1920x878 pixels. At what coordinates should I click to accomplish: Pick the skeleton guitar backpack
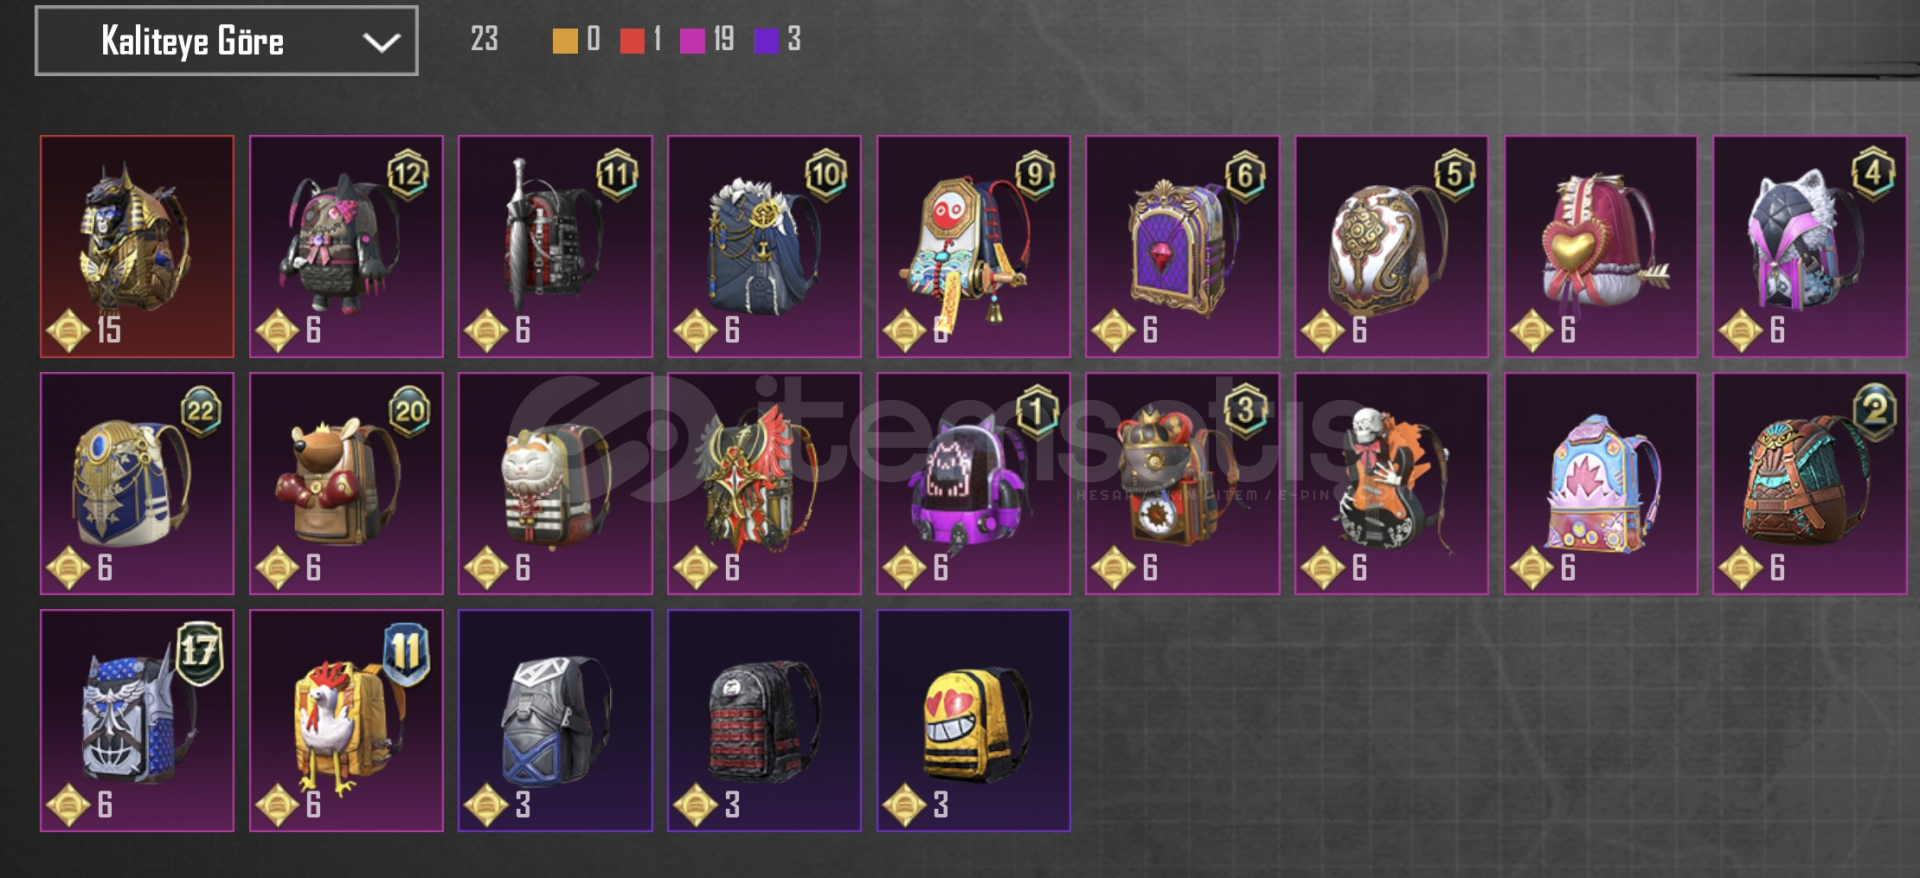click(1391, 483)
